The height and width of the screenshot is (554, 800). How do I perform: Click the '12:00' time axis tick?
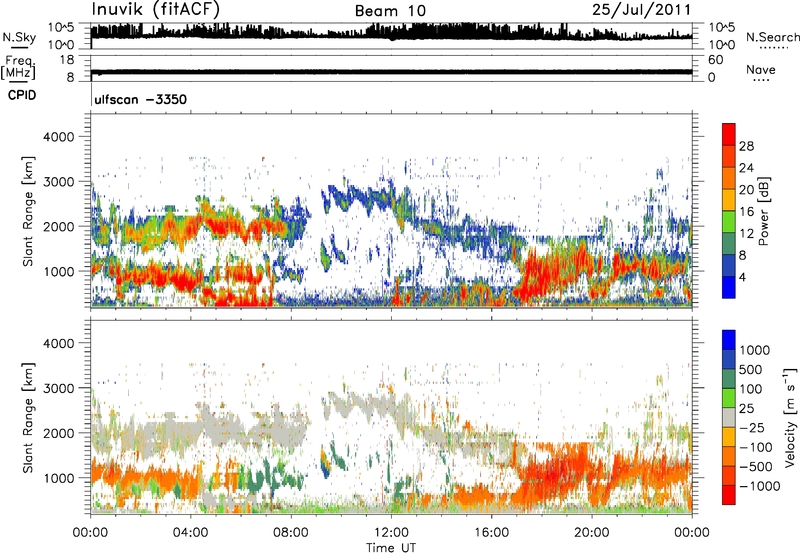391,533
